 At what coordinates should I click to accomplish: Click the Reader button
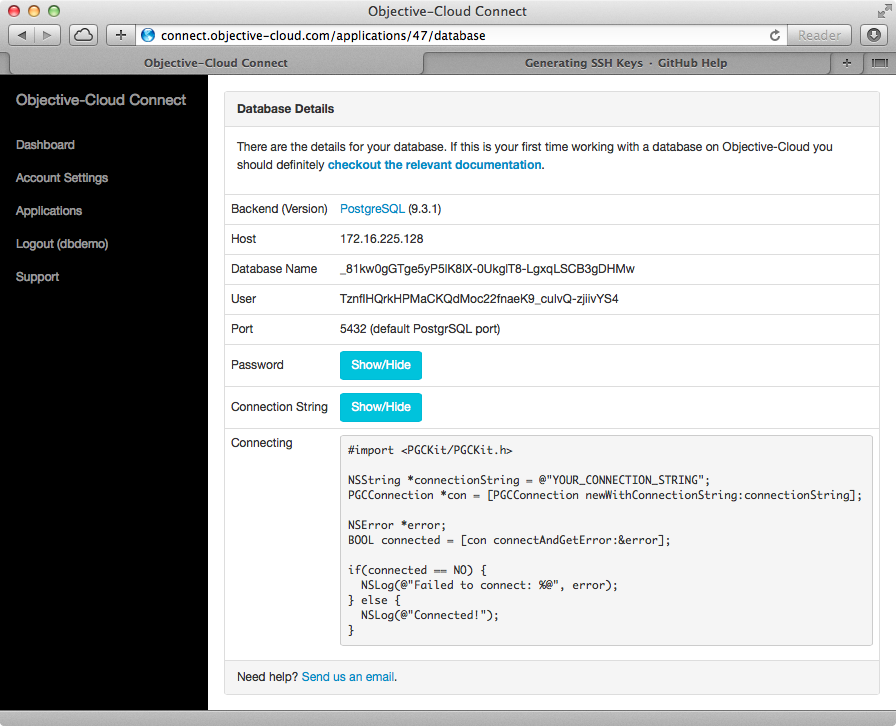pyautogui.click(x=819, y=35)
